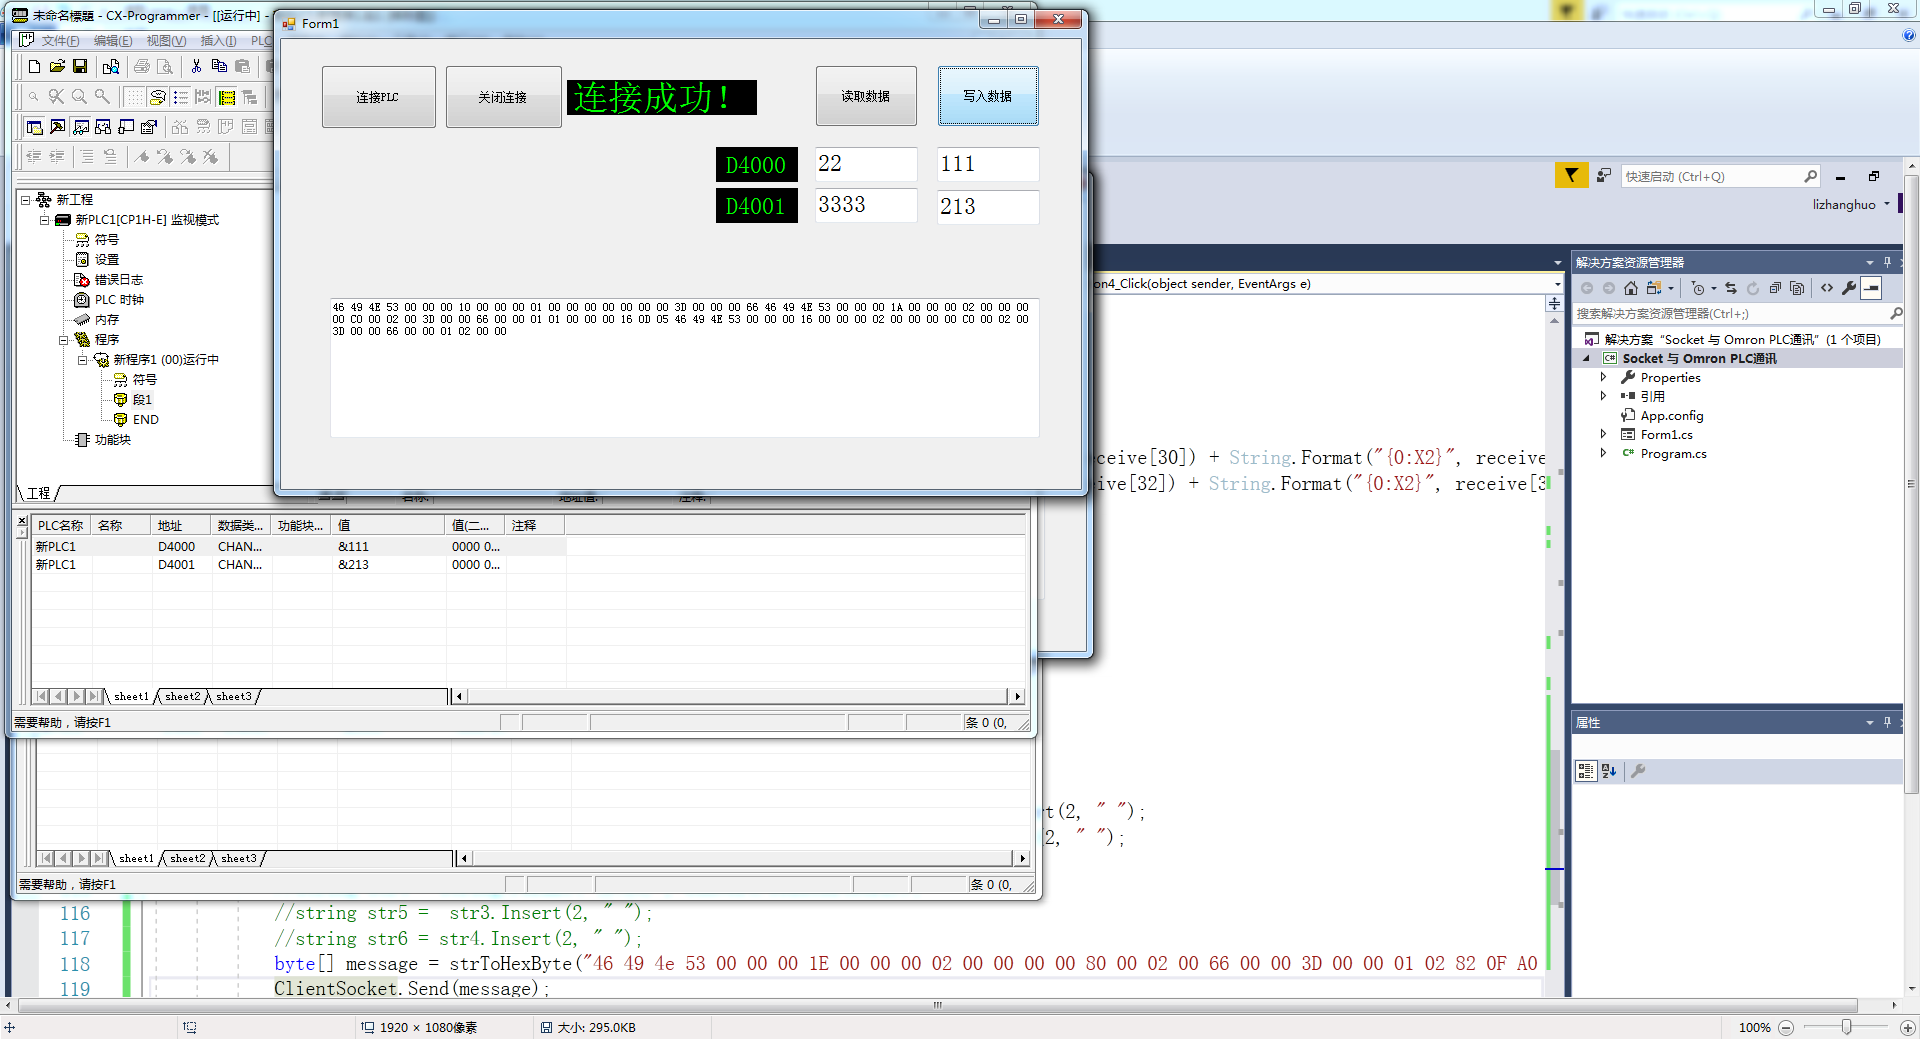The image size is (1920, 1039).
Task: Click the categorized view icon in 属性 panel
Action: tap(1586, 771)
